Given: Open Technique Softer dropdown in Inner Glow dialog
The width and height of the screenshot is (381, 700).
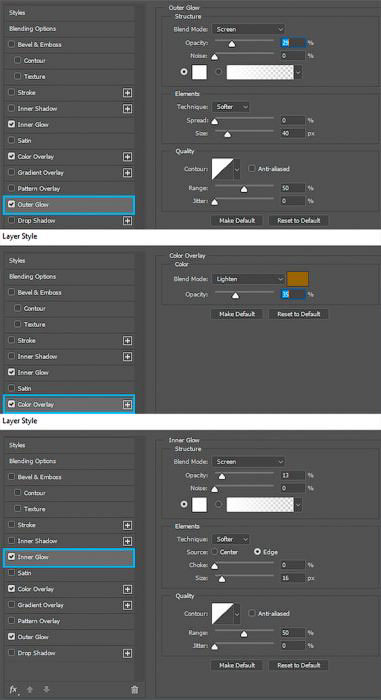Looking at the screenshot, I should click(231, 539).
